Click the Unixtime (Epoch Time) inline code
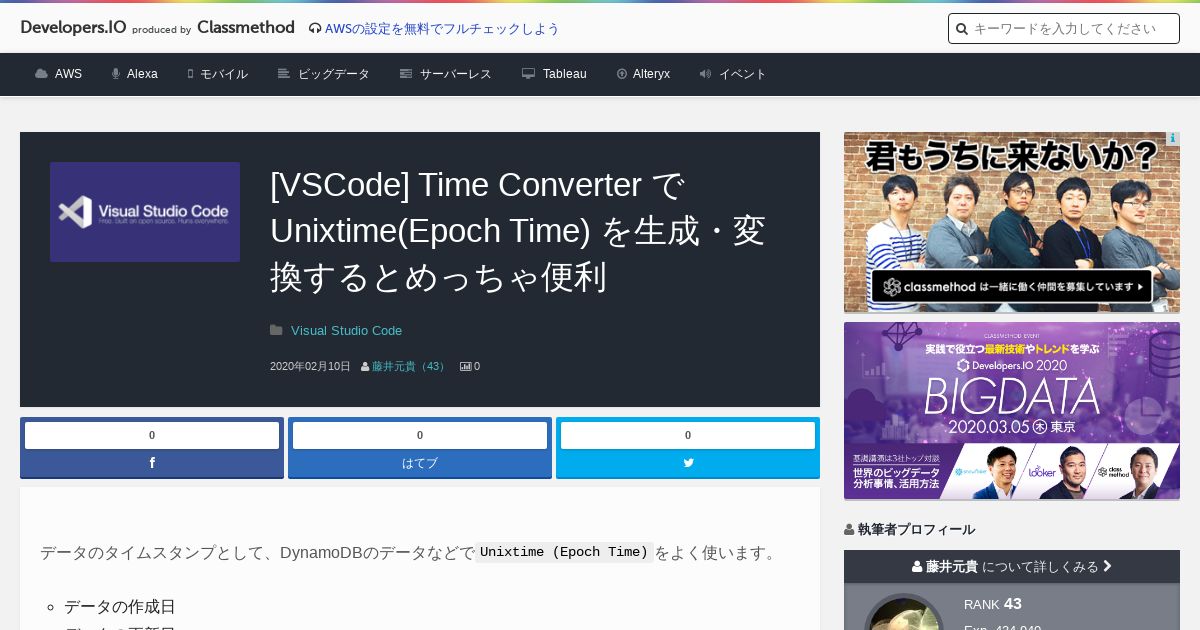Viewport: 1200px width, 630px height. [564, 552]
